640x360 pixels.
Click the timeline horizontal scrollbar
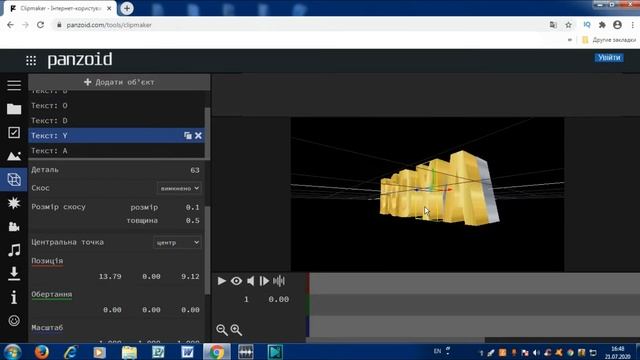pyautogui.click(x=396, y=340)
